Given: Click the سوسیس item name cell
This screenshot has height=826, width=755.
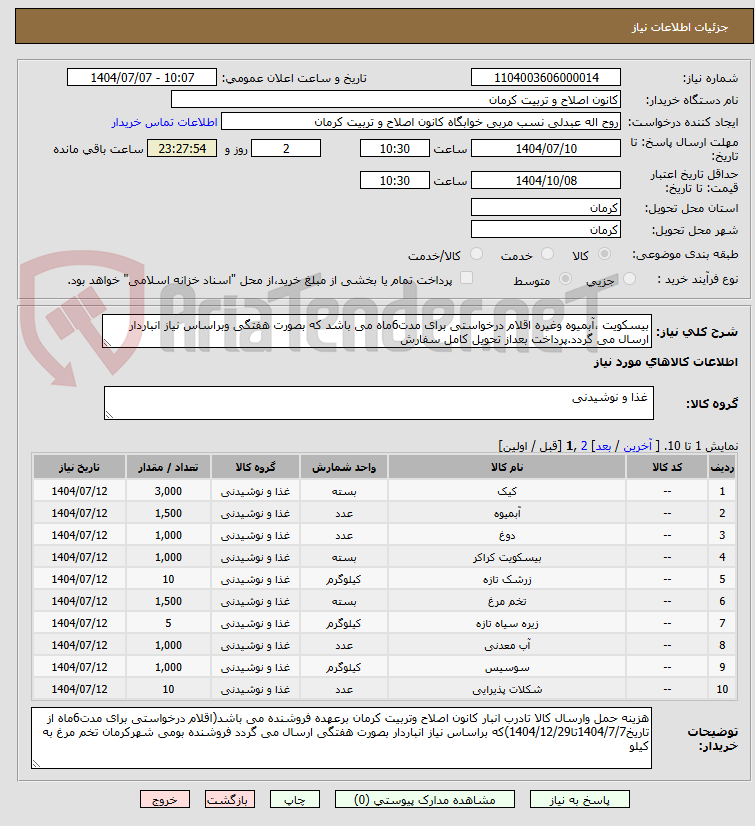Looking at the screenshot, I should pyautogui.click(x=507, y=667).
